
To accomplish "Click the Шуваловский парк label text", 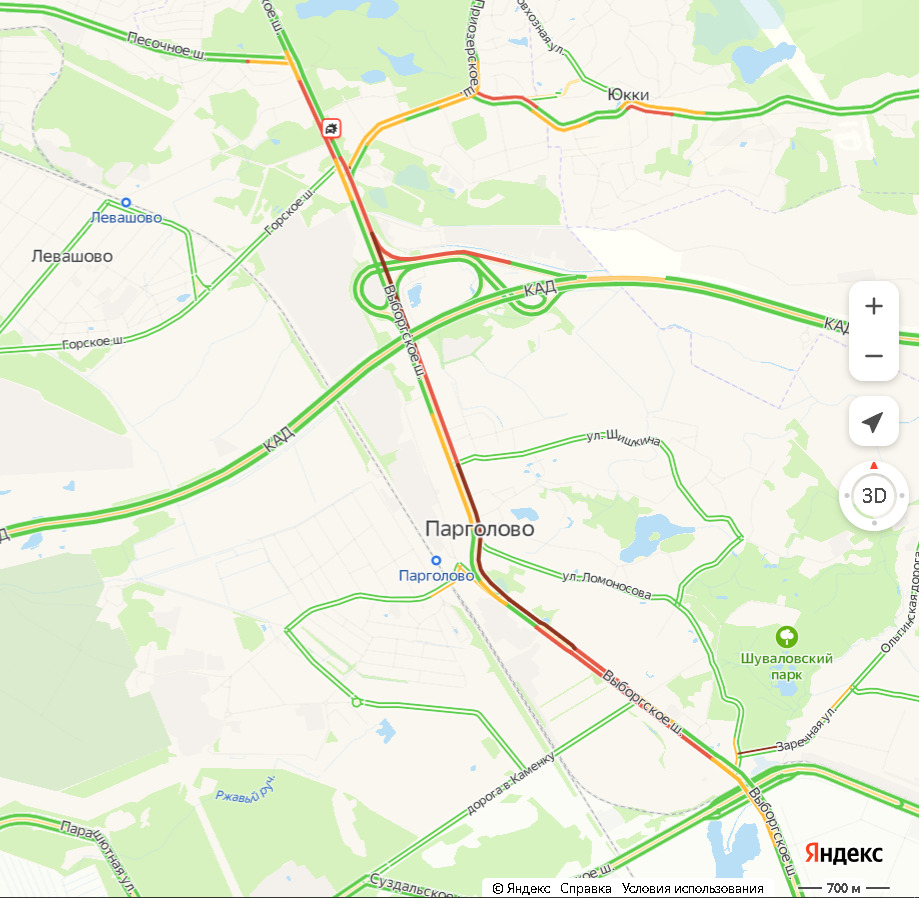I will (786, 666).
